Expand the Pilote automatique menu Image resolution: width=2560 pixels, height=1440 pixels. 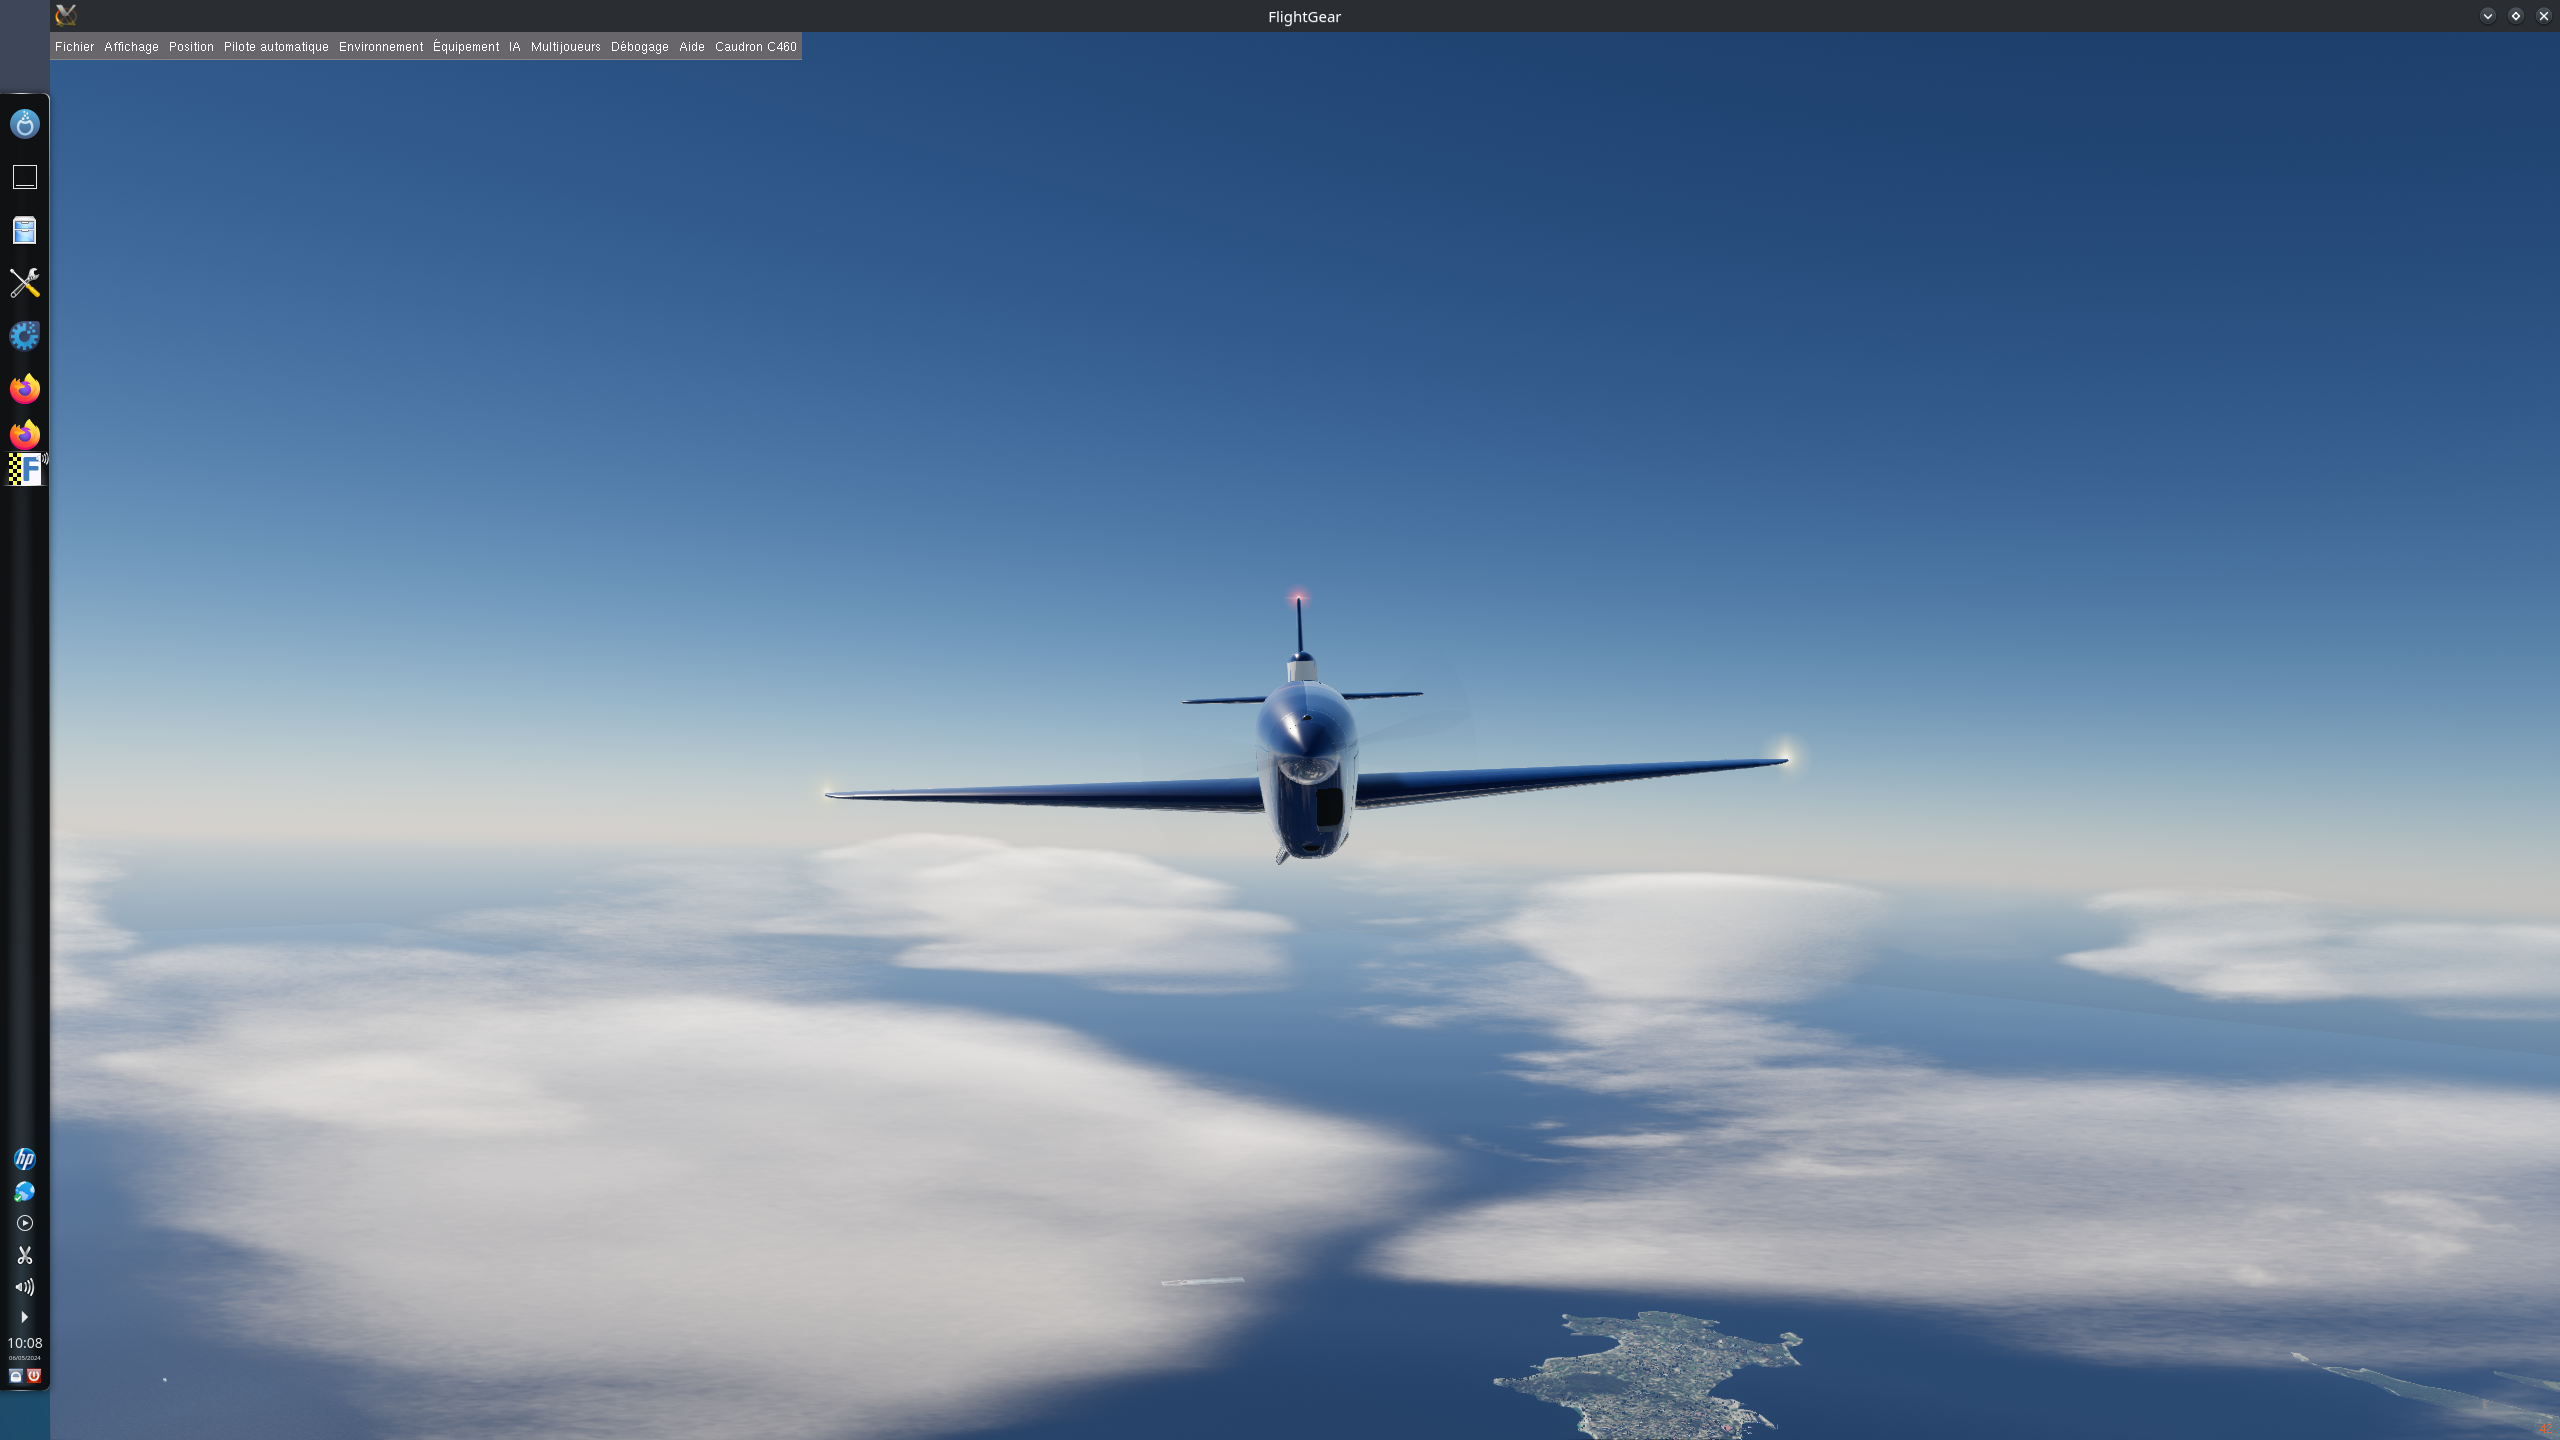tap(276, 47)
